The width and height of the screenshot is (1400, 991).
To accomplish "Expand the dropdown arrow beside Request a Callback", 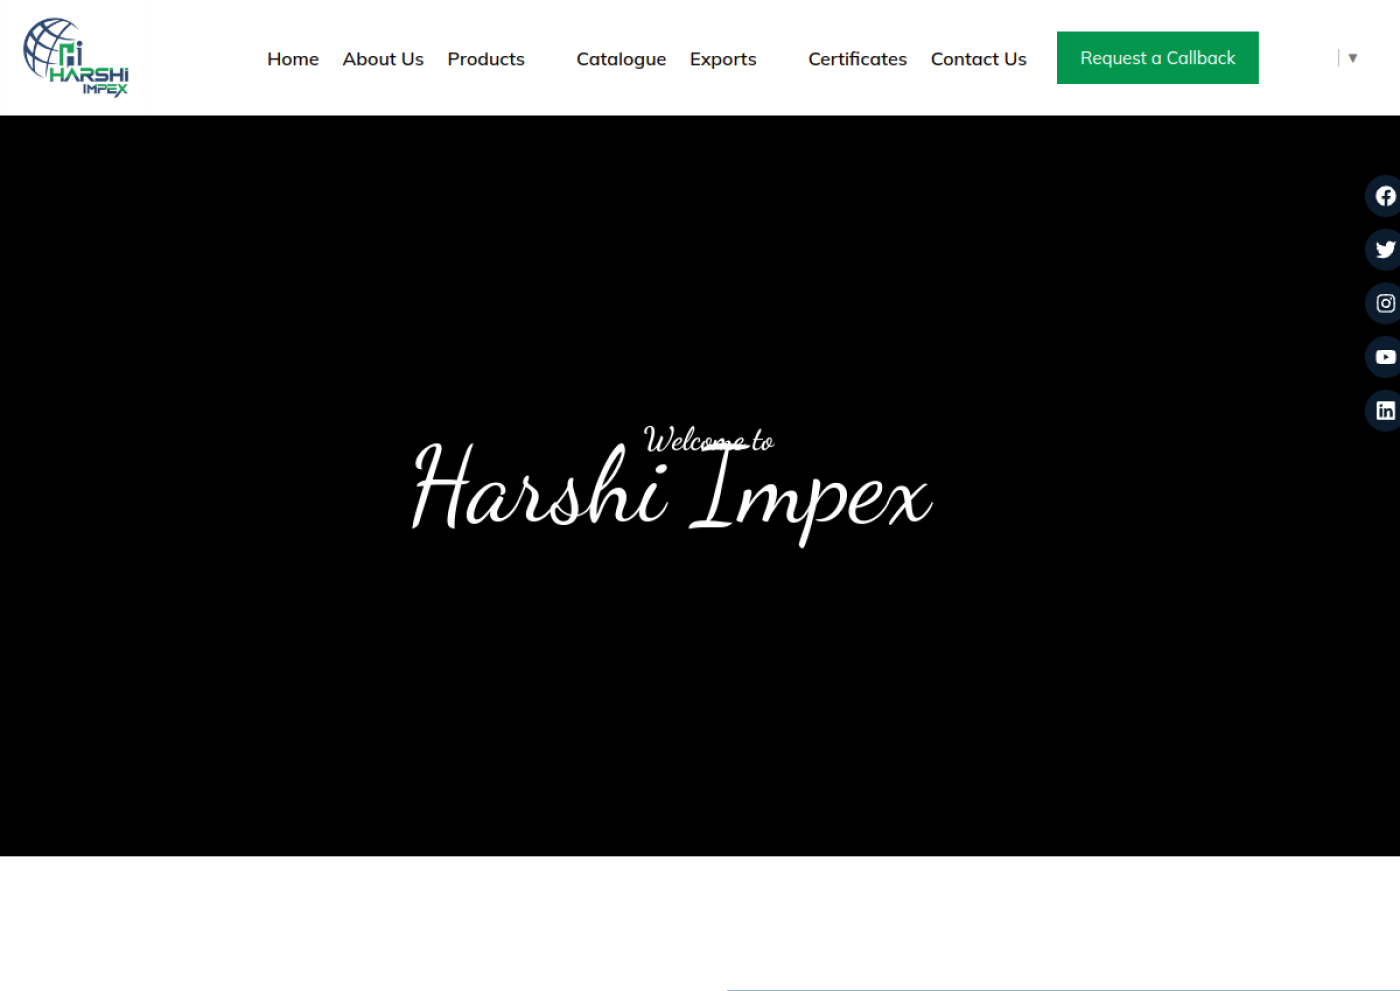I will coord(1352,58).
